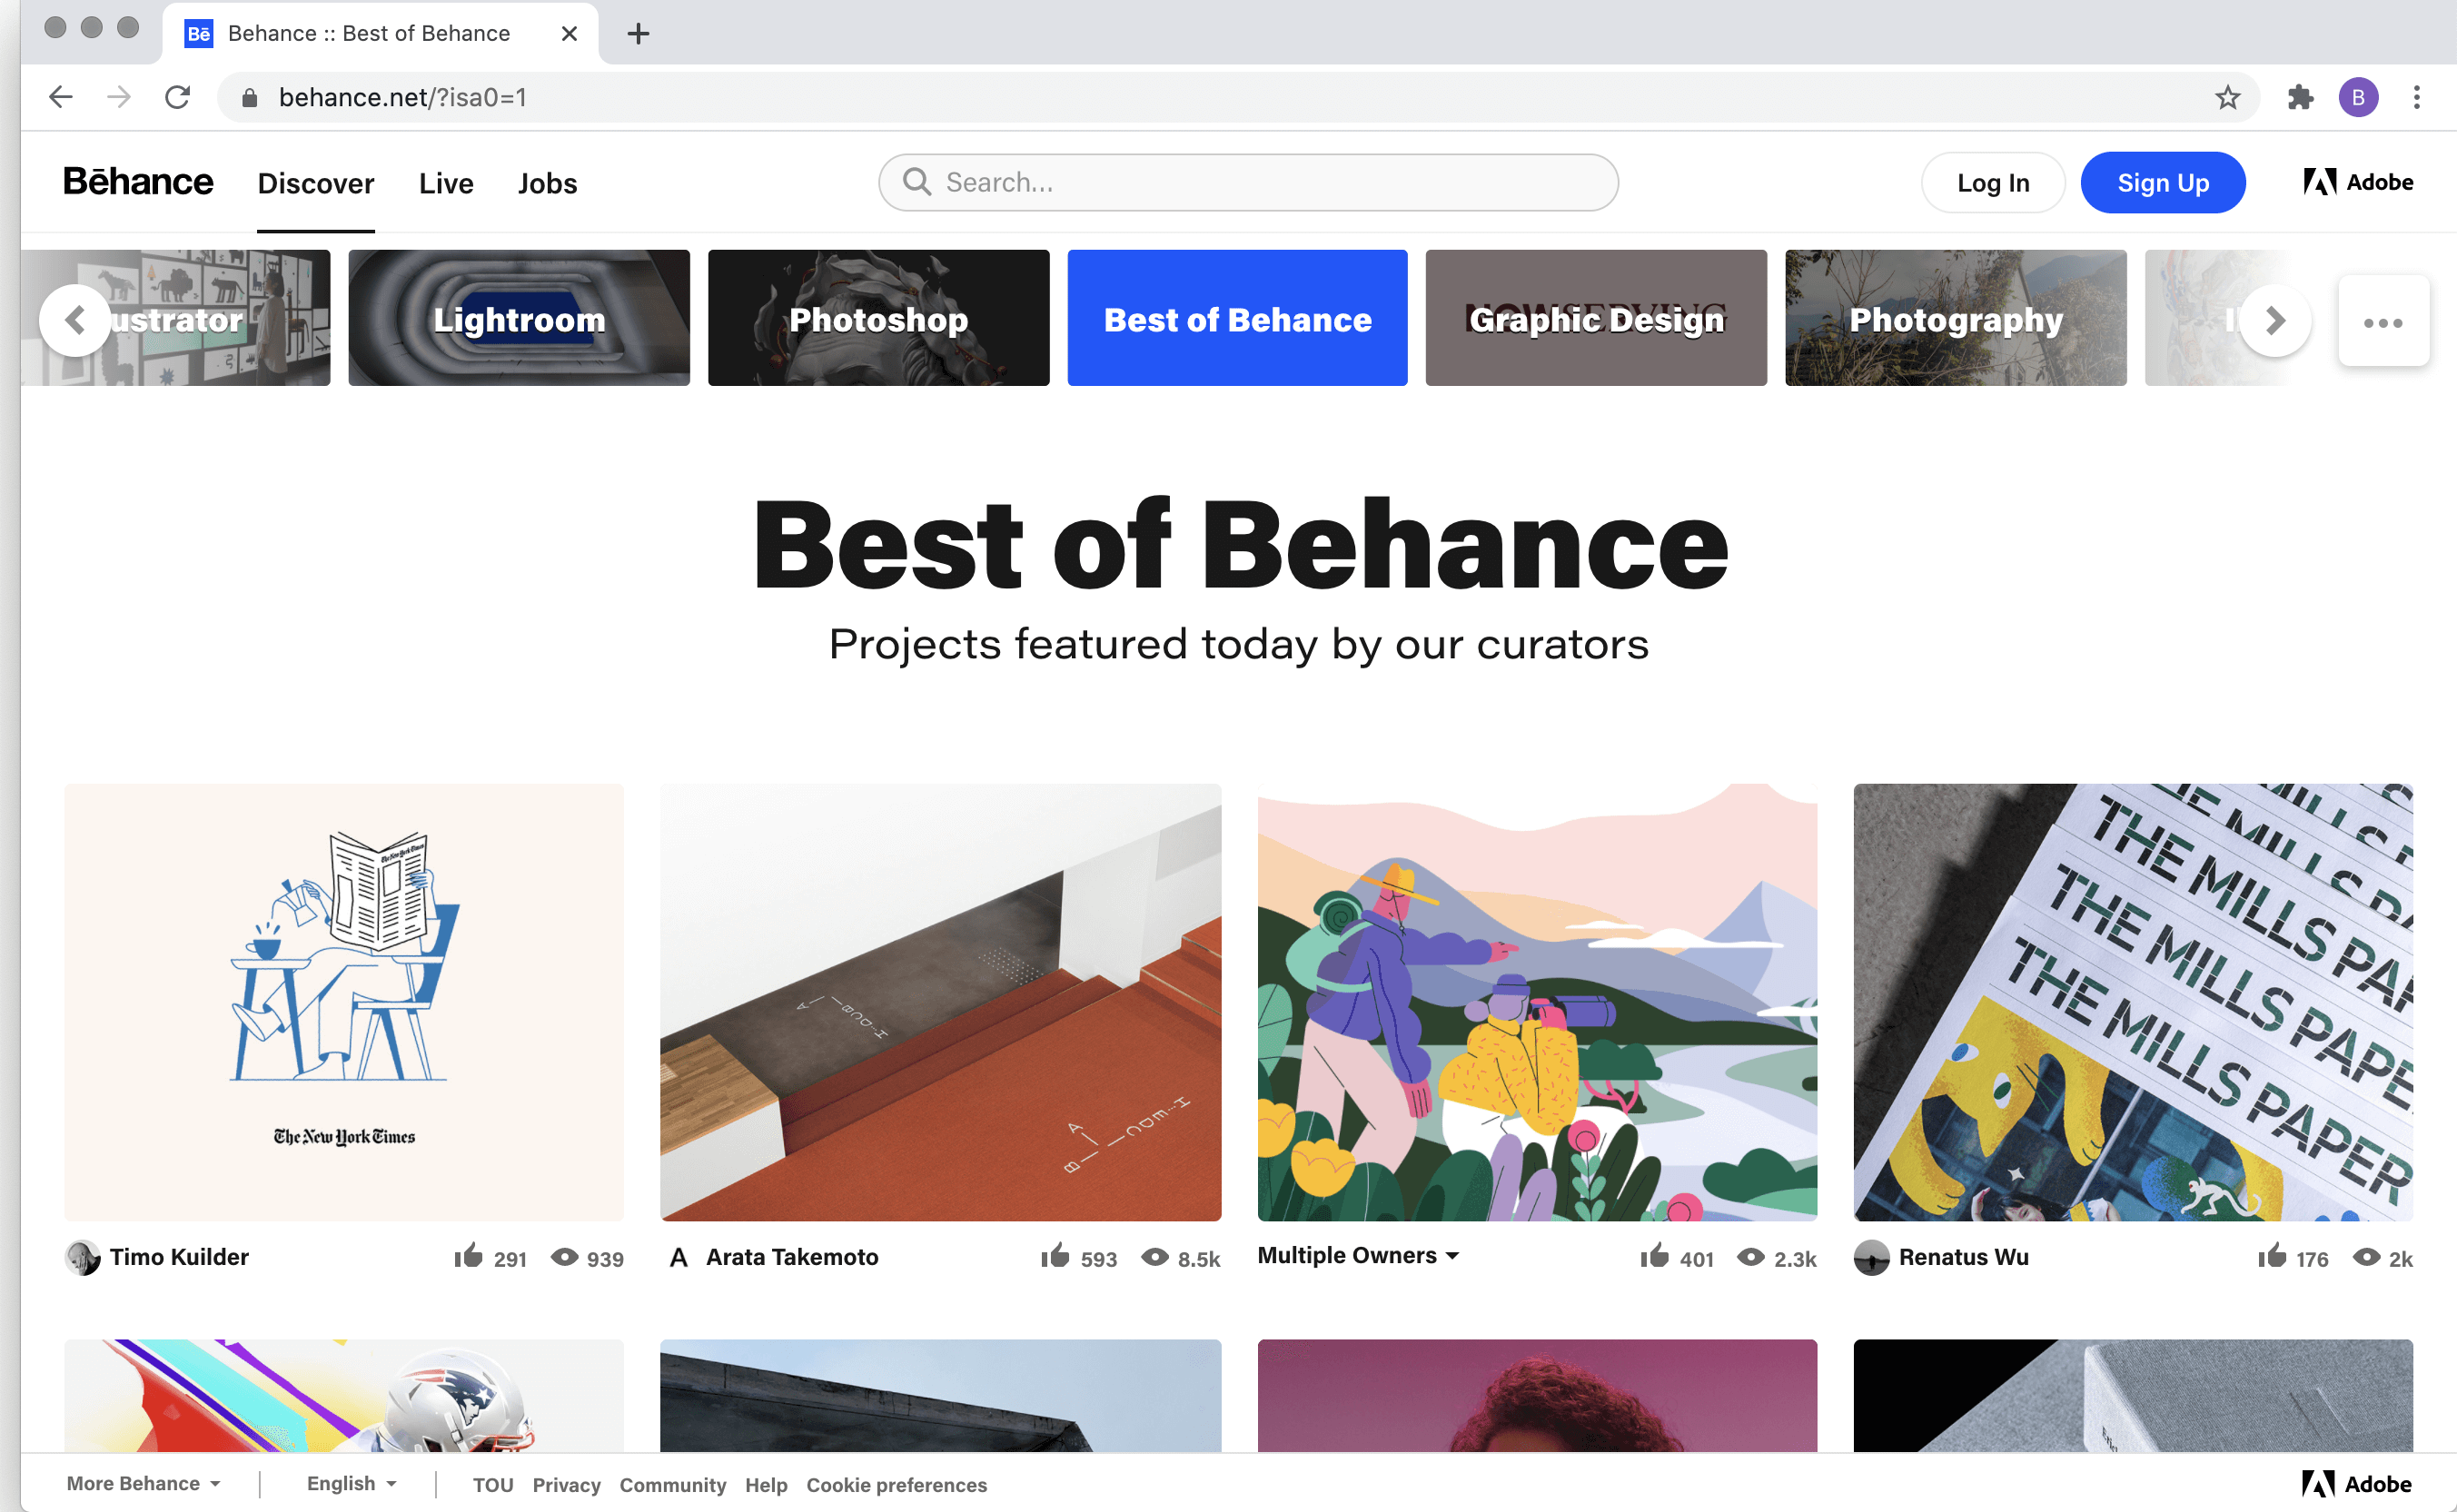Viewport: 2457px width, 1512px height.
Task: Open the more categories ellipsis button
Action: [x=2383, y=321]
